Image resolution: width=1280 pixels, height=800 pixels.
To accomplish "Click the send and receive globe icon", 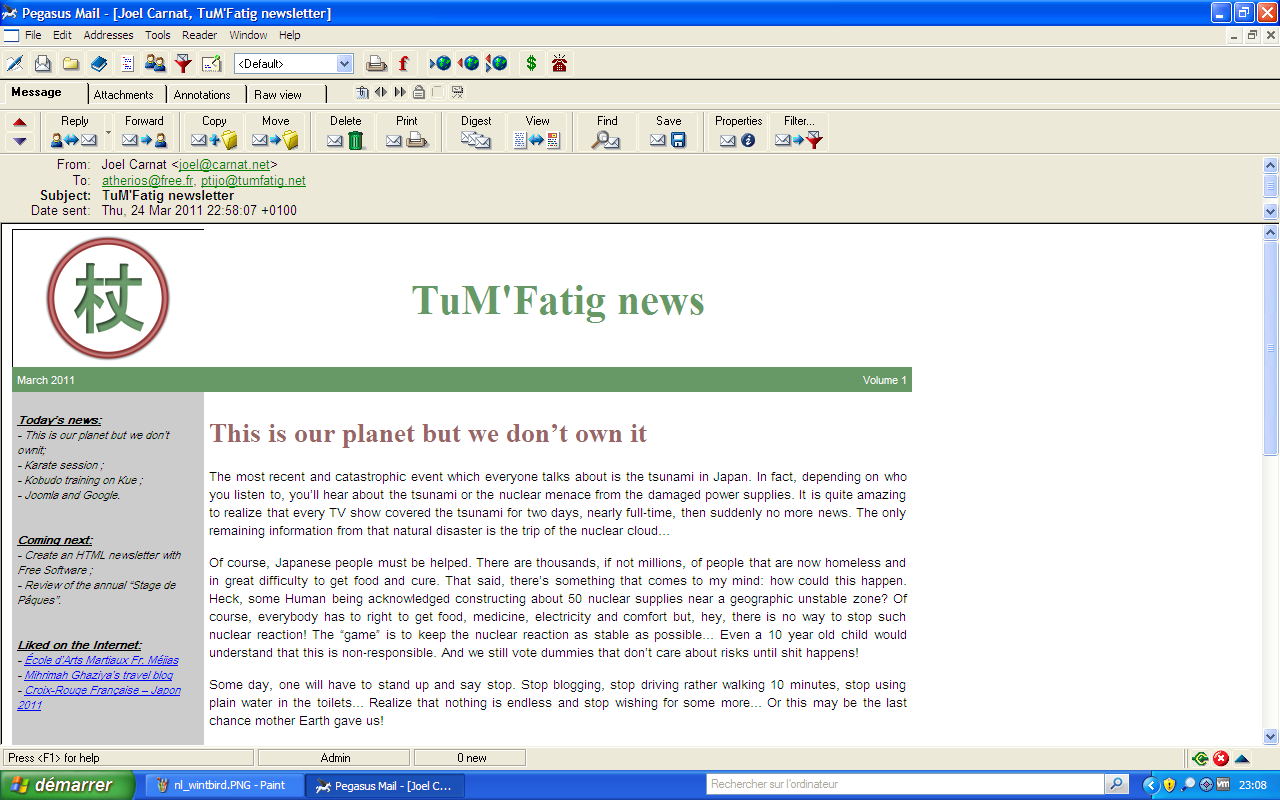I will pos(496,63).
